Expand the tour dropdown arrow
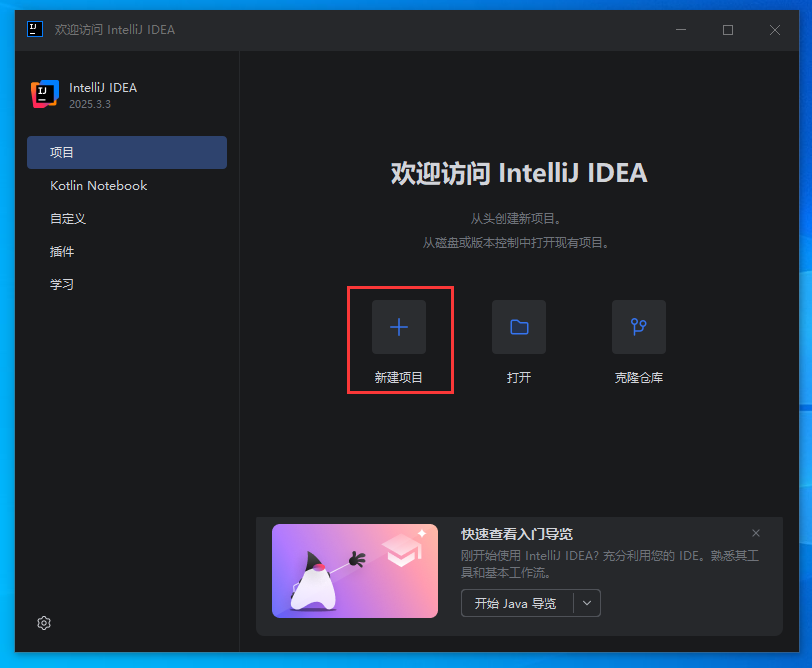The width and height of the screenshot is (812, 668). point(587,603)
